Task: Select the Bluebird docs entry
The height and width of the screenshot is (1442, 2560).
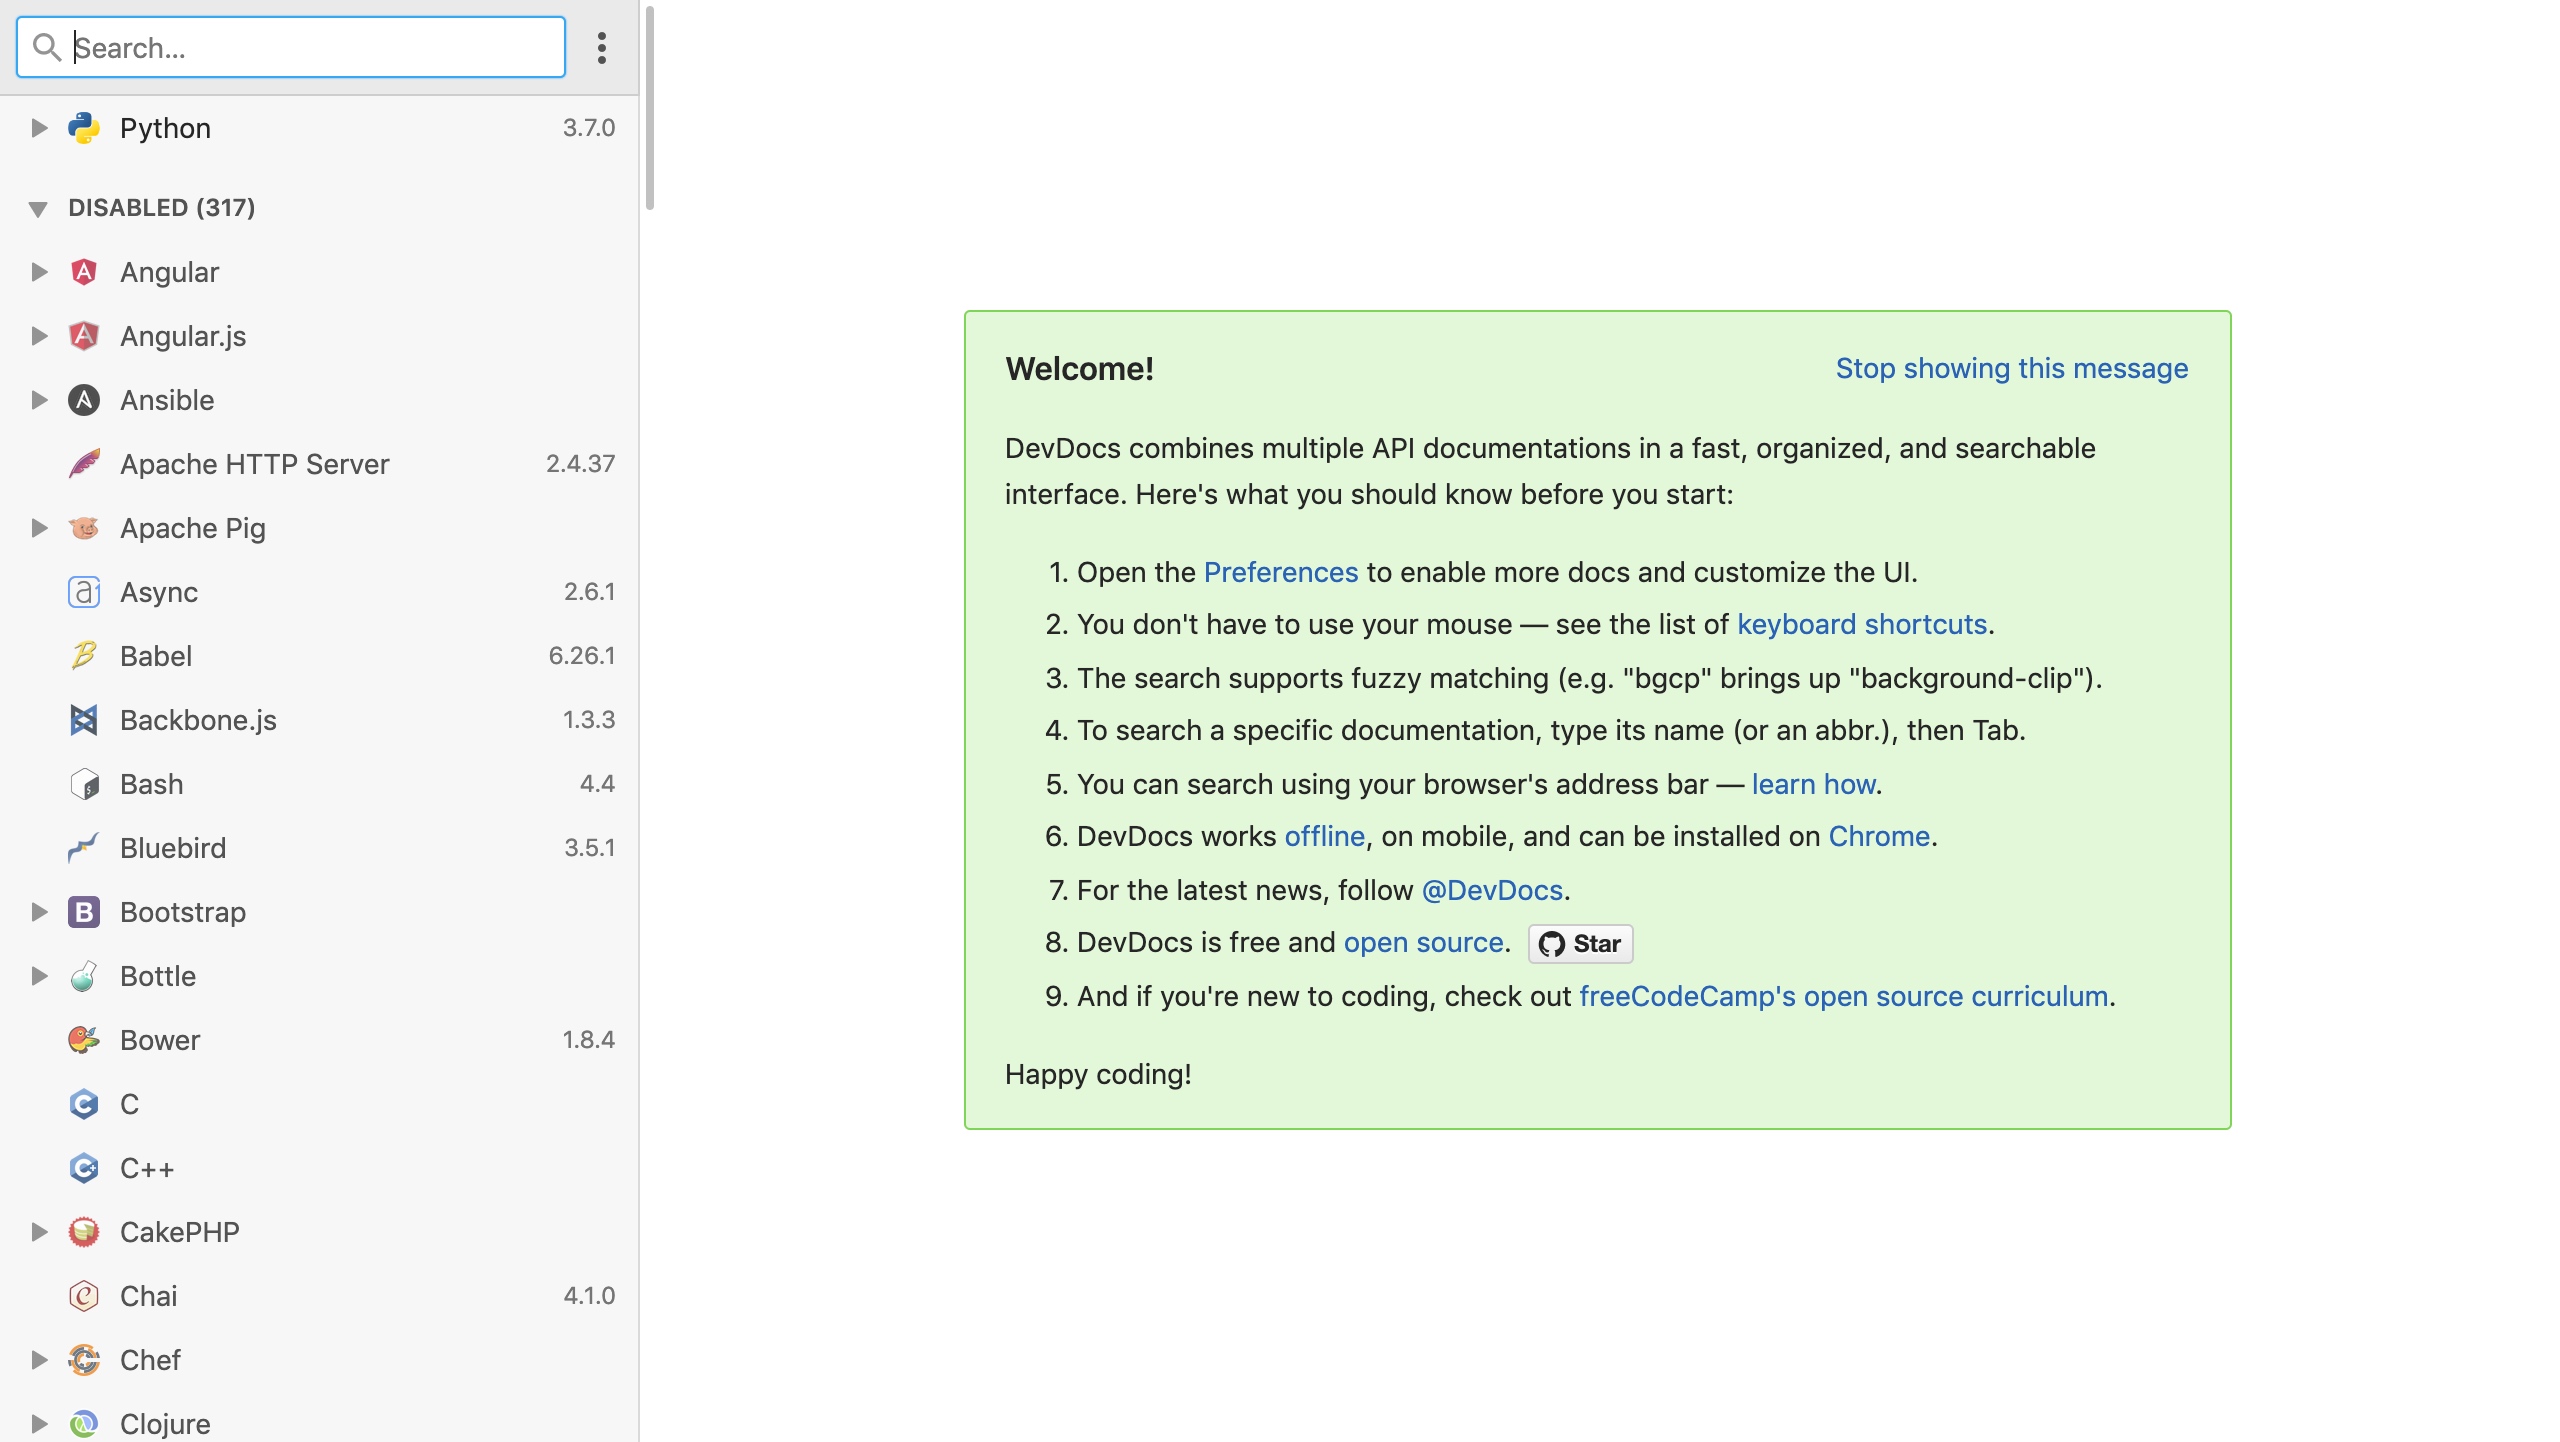Action: 319,848
